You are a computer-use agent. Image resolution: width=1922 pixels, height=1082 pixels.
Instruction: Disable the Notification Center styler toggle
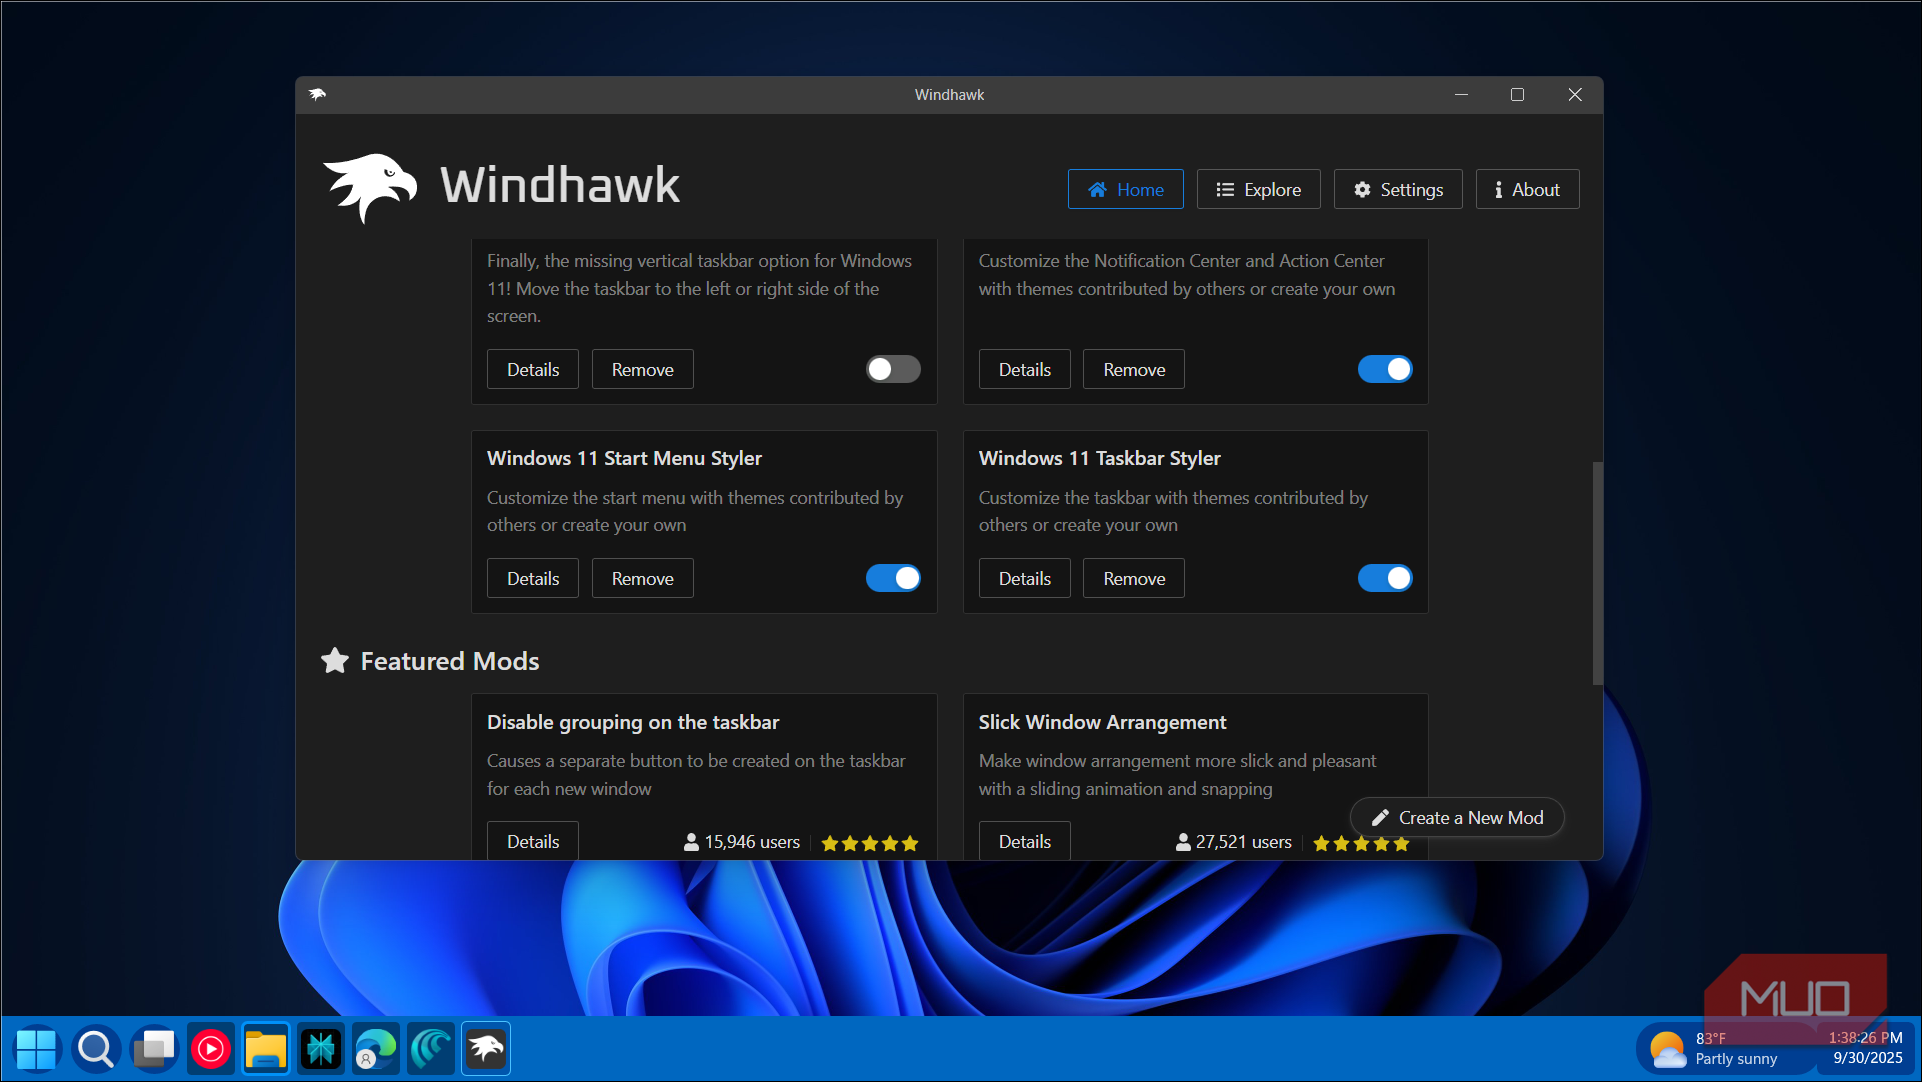point(1385,369)
